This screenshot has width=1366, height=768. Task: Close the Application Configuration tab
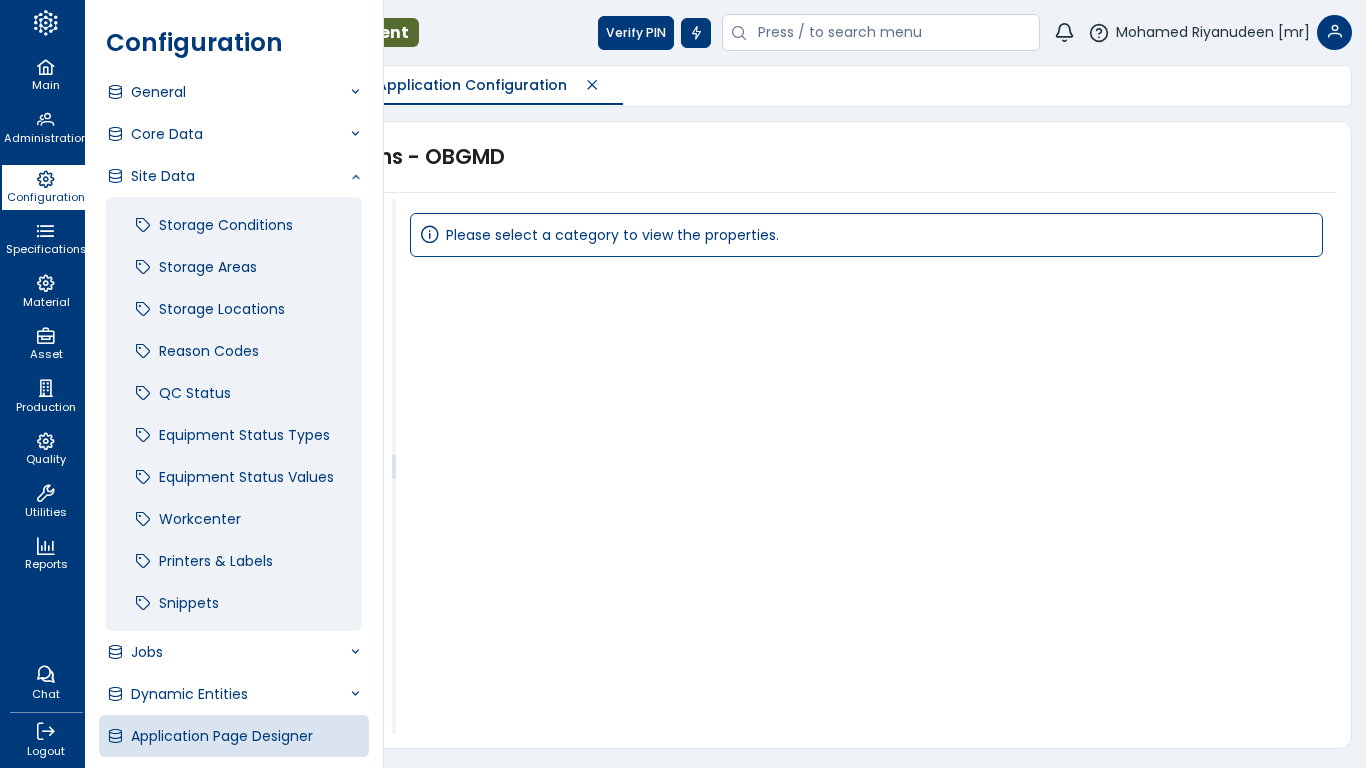tap(592, 85)
